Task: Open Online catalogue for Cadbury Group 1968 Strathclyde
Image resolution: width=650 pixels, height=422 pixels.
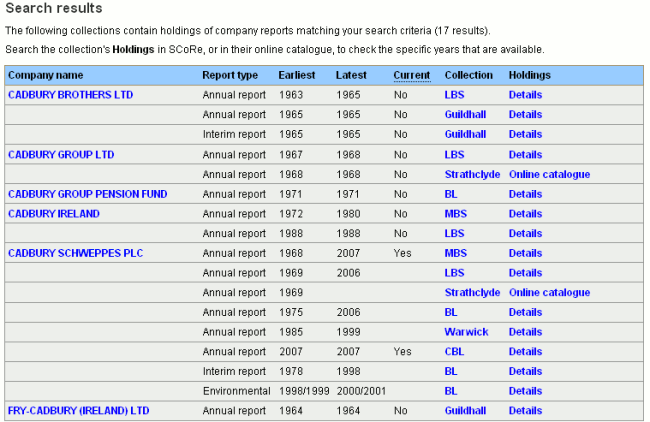Action: click(x=549, y=175)
